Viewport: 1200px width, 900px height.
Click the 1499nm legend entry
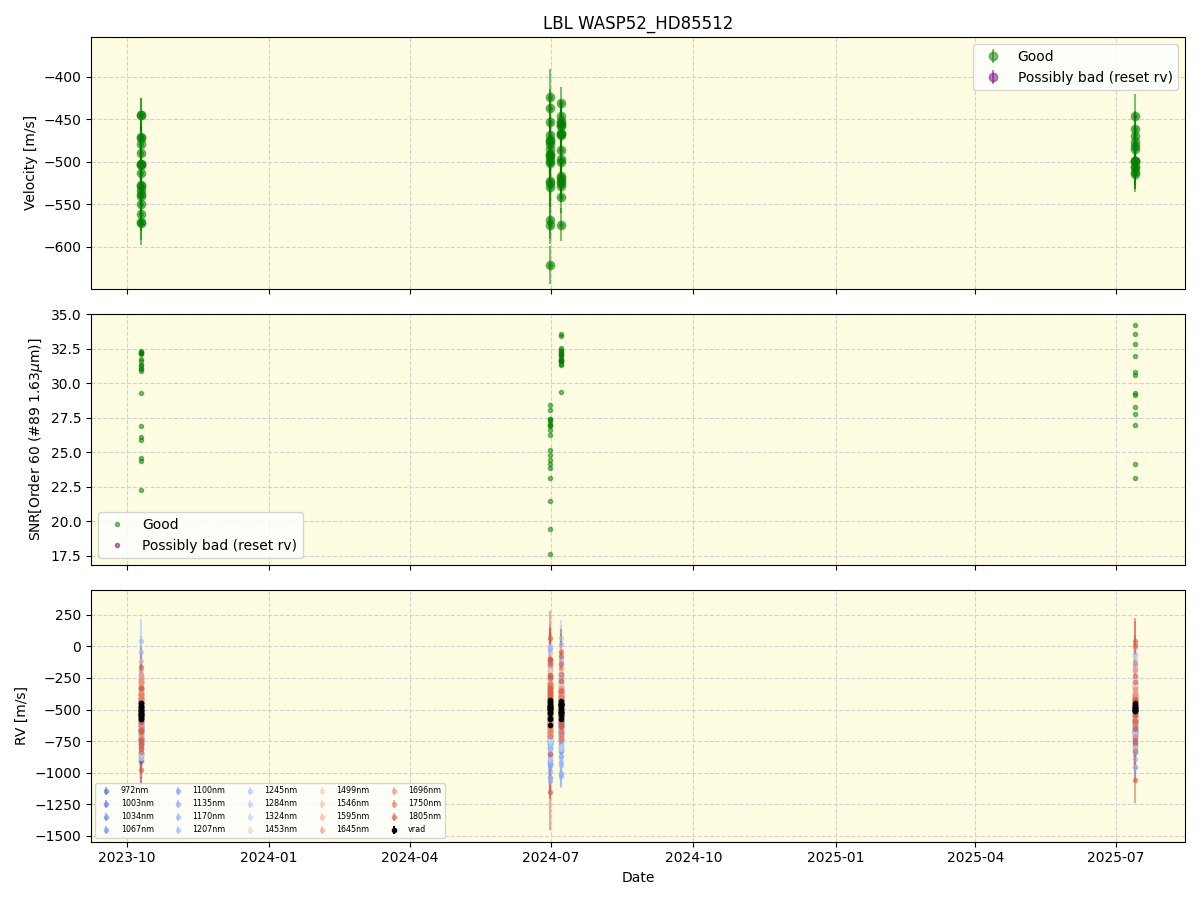click(343, 790)
